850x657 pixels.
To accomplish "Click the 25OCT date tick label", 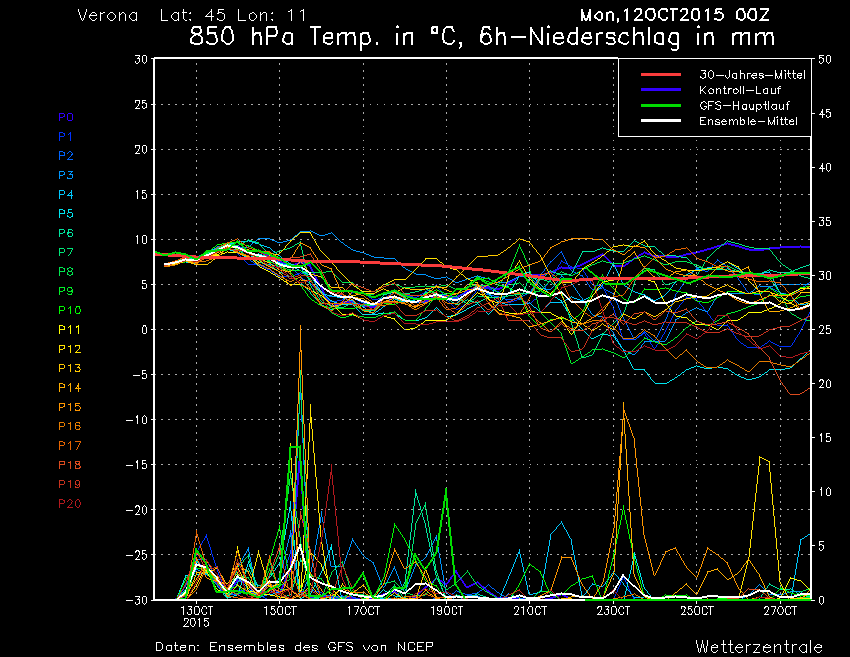I will coord(697,611).
